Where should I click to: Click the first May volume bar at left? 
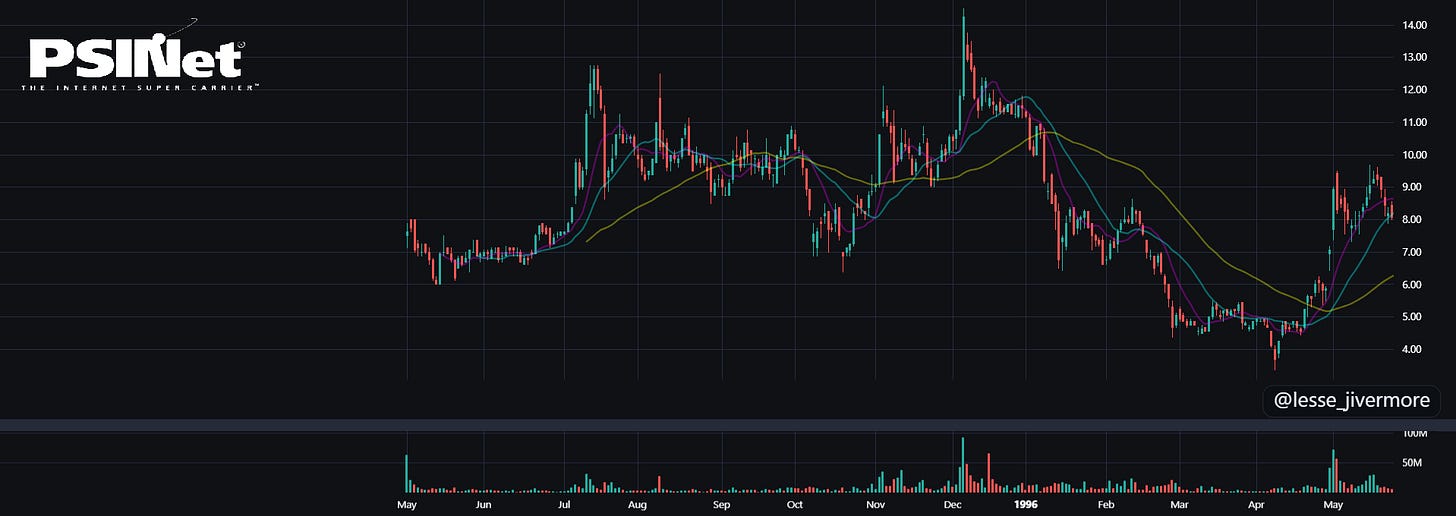(407, 474)
